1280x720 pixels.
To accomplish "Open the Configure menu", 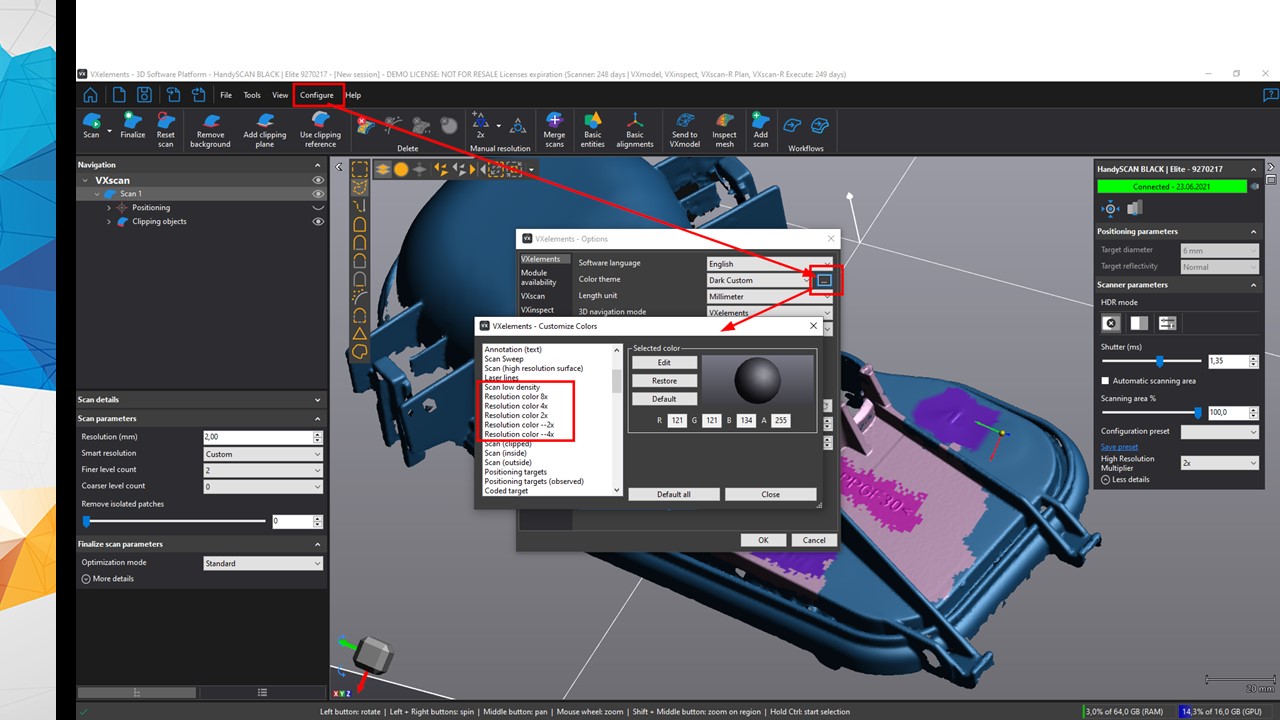I will [x=317, y=95].
